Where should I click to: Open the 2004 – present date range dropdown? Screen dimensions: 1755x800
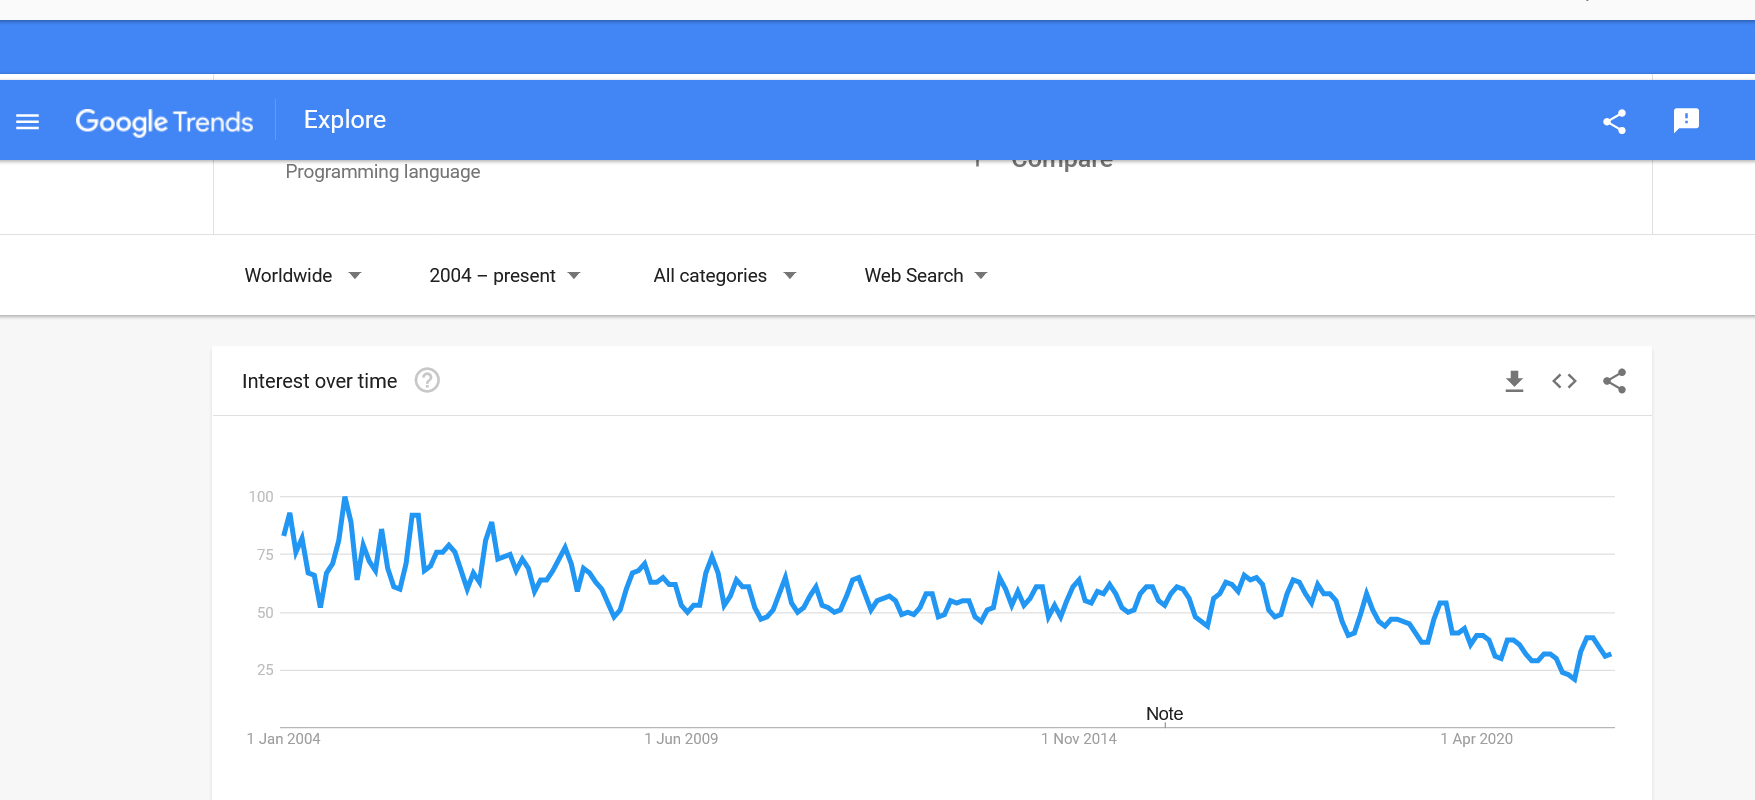pyautogui.click(x=504, y=276)
